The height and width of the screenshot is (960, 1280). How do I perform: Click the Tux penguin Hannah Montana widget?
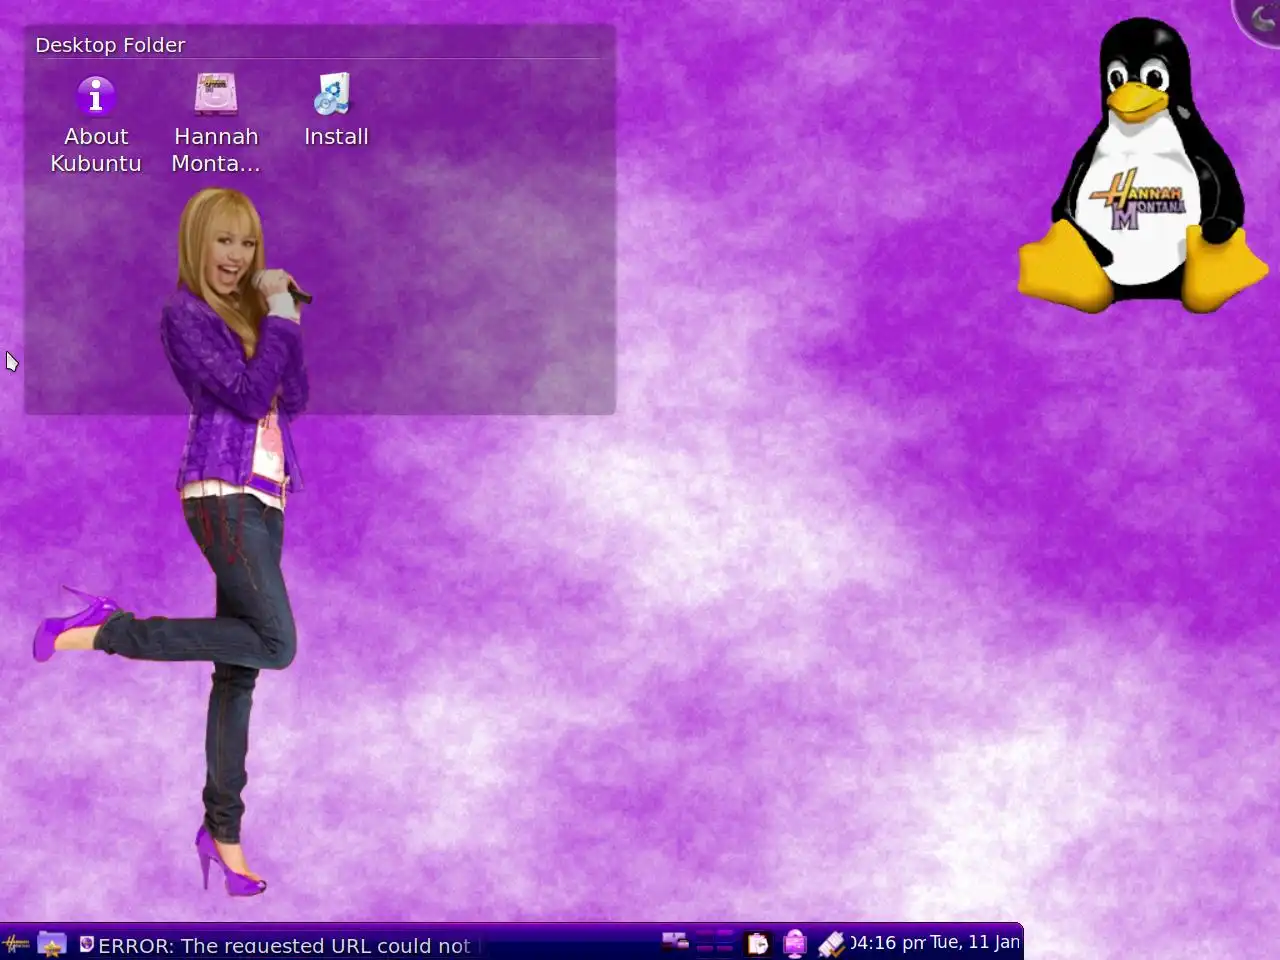pyautogui.click(x=1143, y=166)
